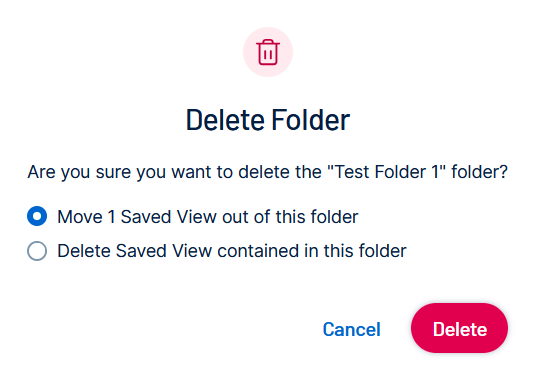
Task: Click the red trash can icon
Action: (268, 52)
